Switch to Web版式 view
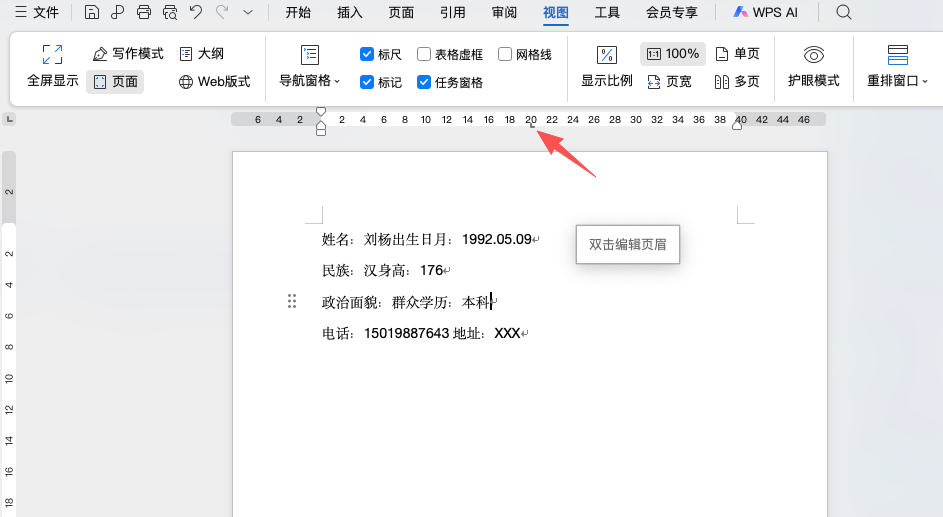943x517 pixels. (215, 82)
